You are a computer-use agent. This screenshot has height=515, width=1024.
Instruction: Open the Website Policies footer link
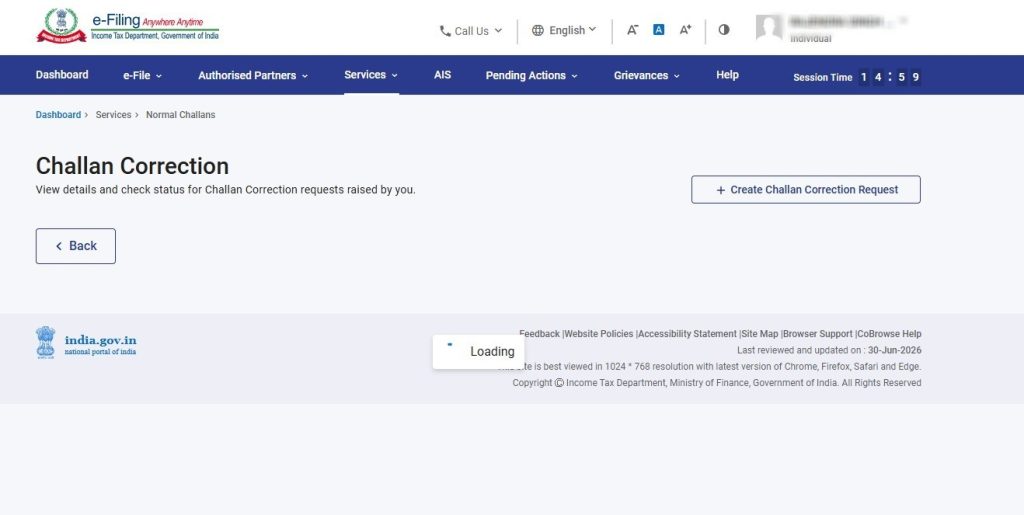coord(599,334)
